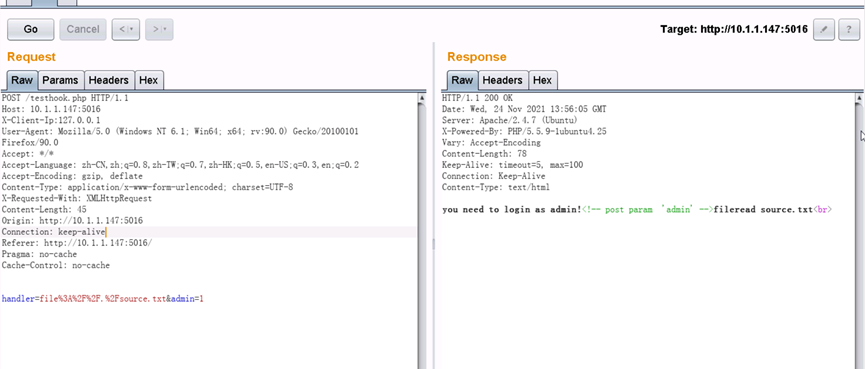Click the Cancel button
The image size is (865, 369).
click(x=83, y=29)
